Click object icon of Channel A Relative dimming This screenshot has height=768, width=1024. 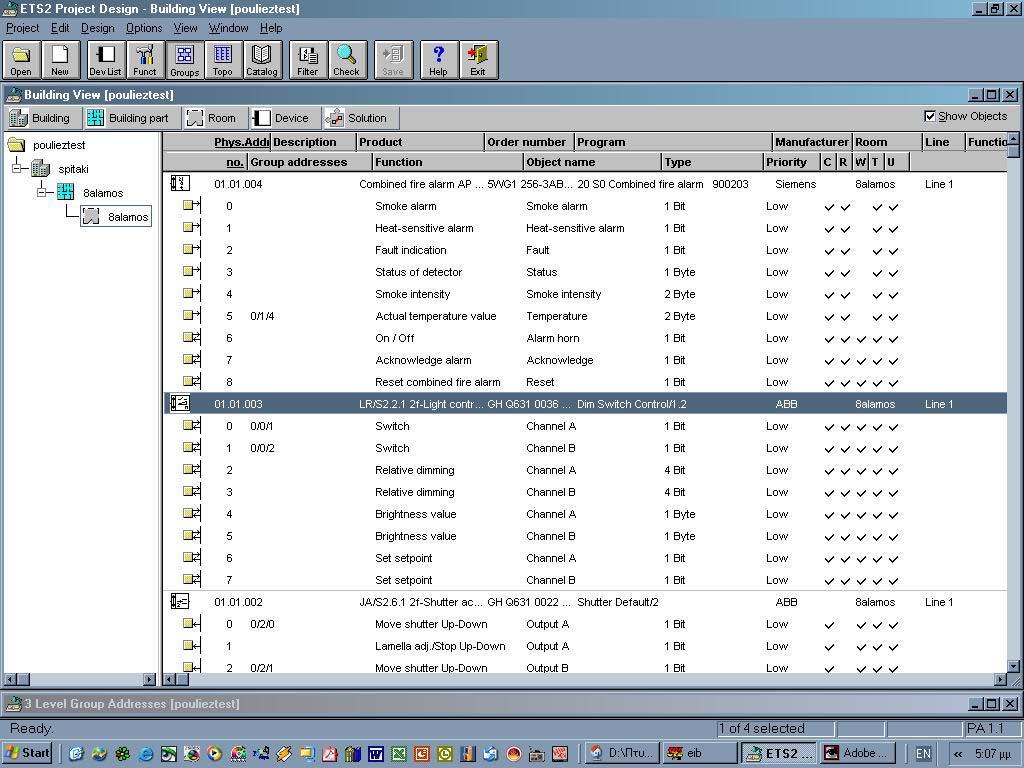192,470
